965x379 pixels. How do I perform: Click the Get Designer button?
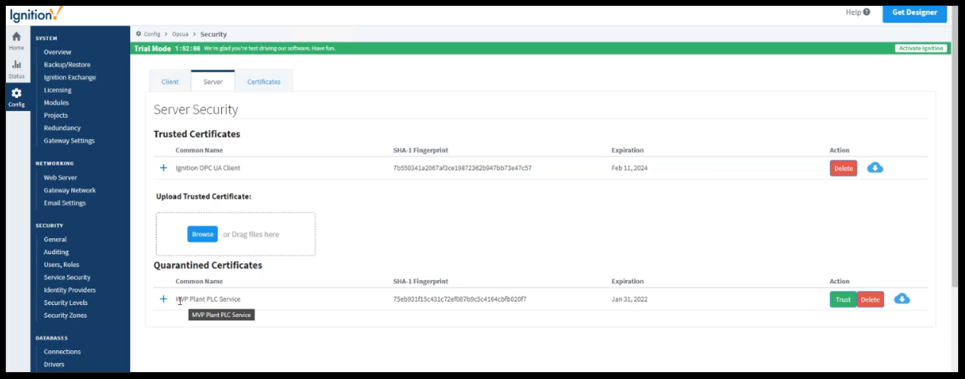pyautogui.click(x=915, y=12)
